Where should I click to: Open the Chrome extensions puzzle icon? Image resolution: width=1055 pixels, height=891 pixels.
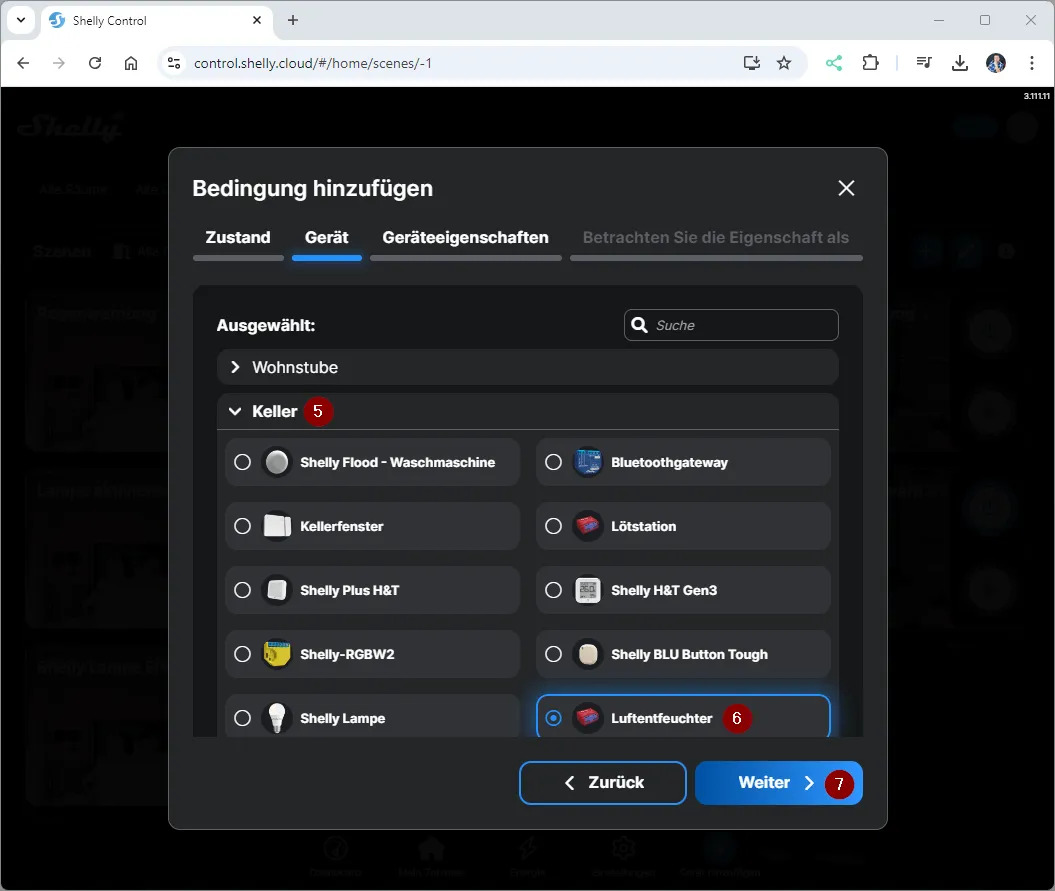[871, 63]
